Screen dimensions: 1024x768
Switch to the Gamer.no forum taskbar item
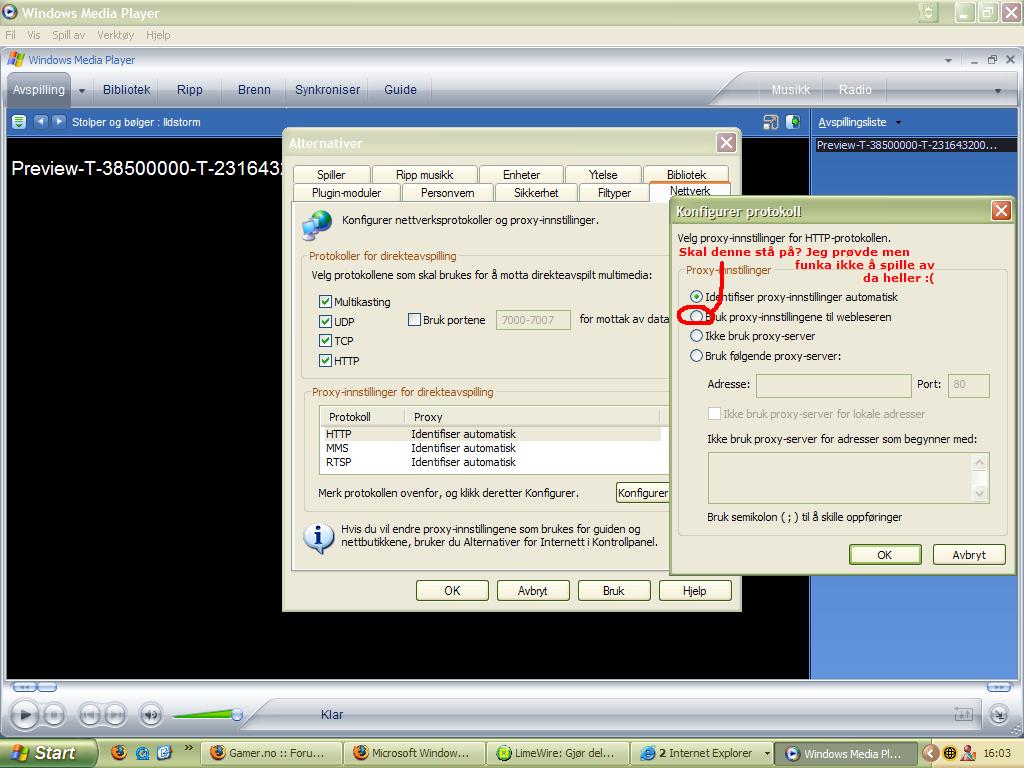[270, 753]
